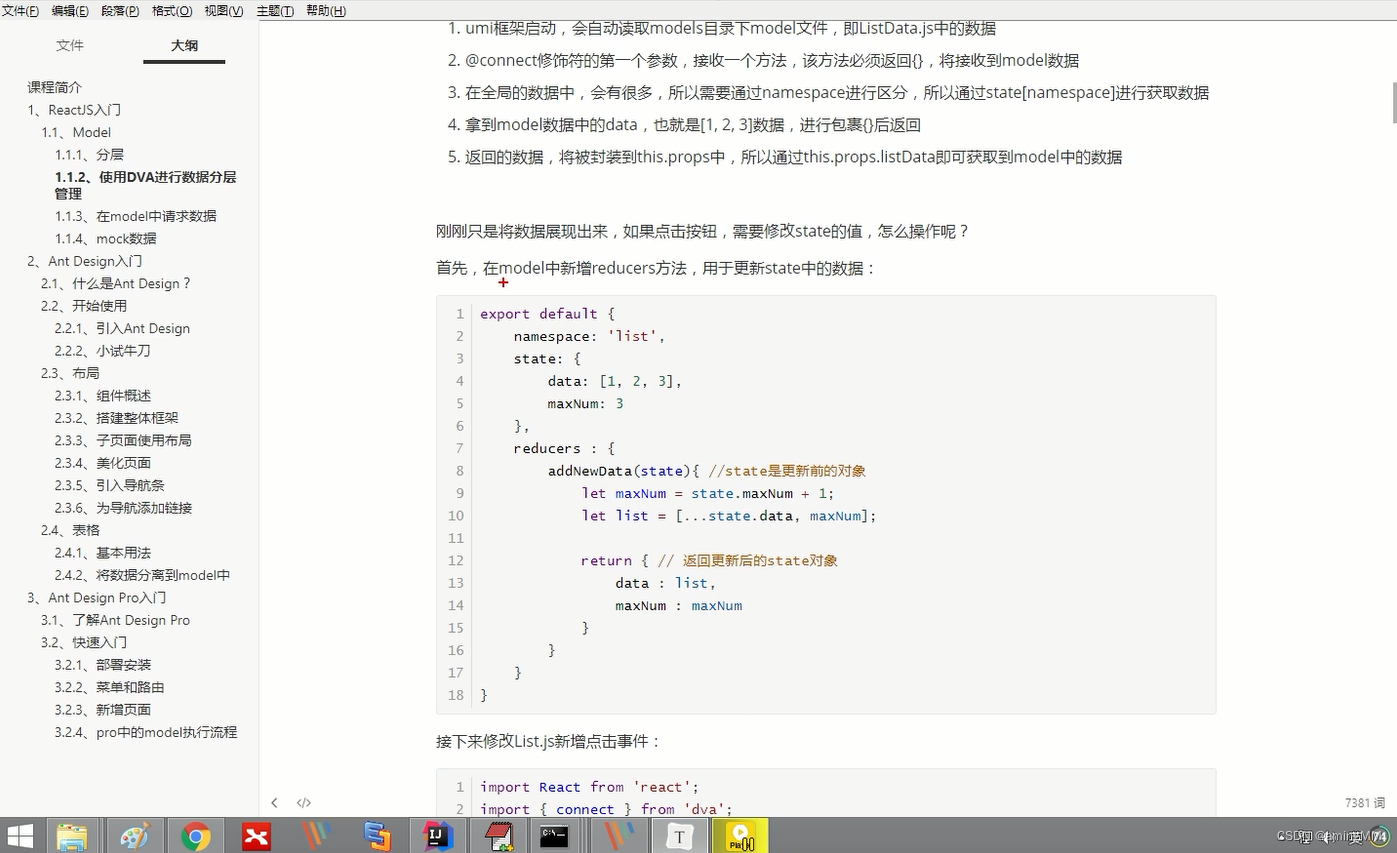Image resolution: width=1397 pixels, height=853 pixels.
Task: Open the red notepad app in the taskbar
Action: coord(498,836)
